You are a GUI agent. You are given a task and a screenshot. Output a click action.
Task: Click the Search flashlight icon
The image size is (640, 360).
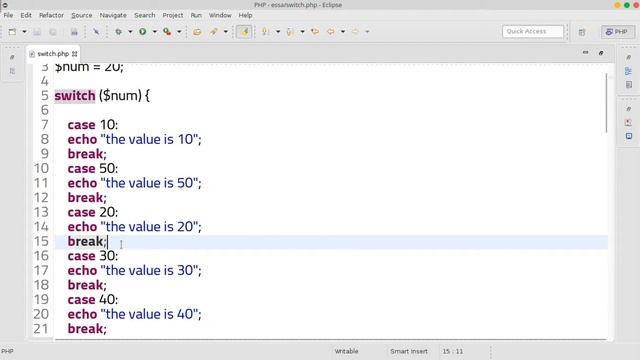tap(213, 31)
